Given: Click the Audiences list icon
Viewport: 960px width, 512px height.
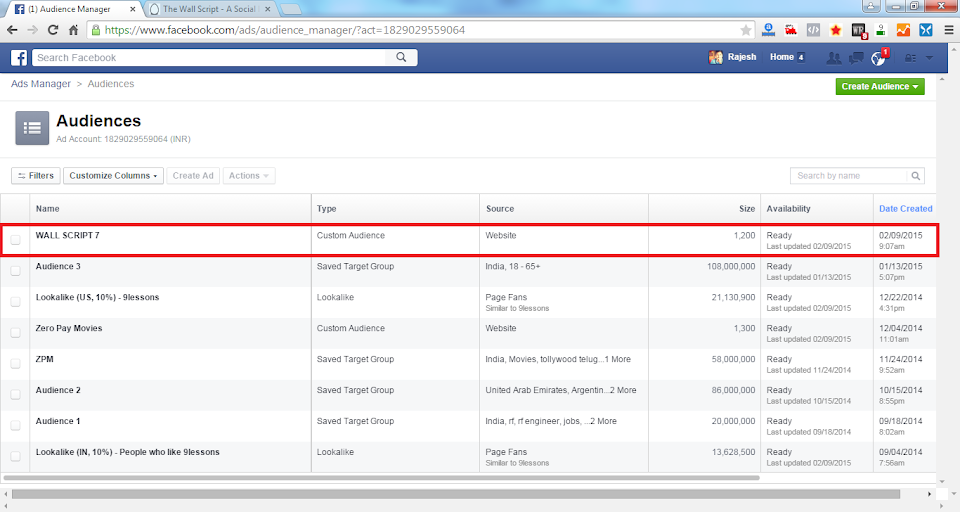Looking at the screenshot, I should point(32,128).
